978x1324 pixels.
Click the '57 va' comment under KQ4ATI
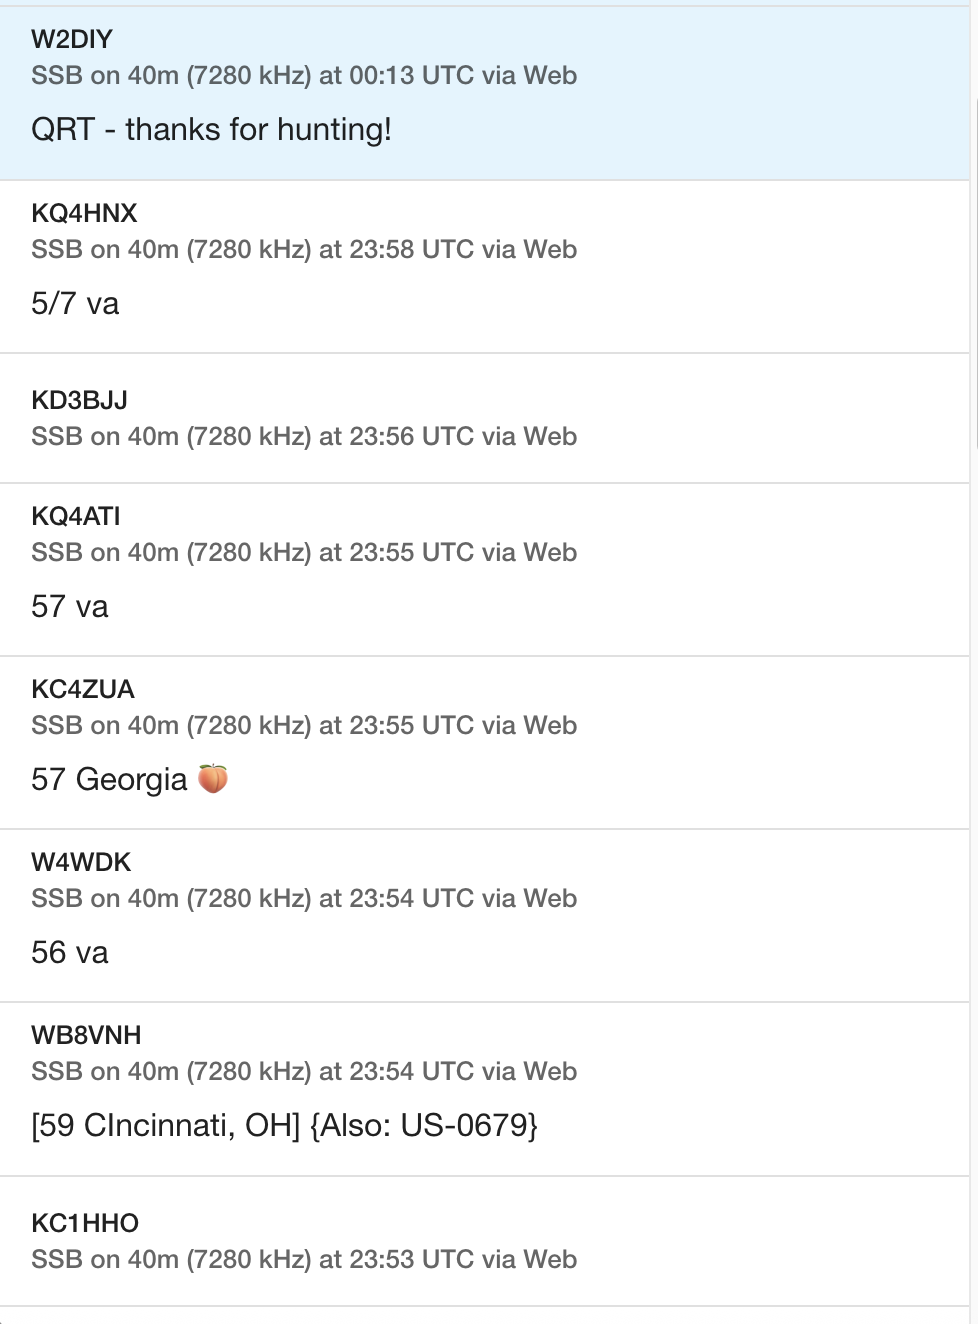pyautogui.click(x=69, y=607)
